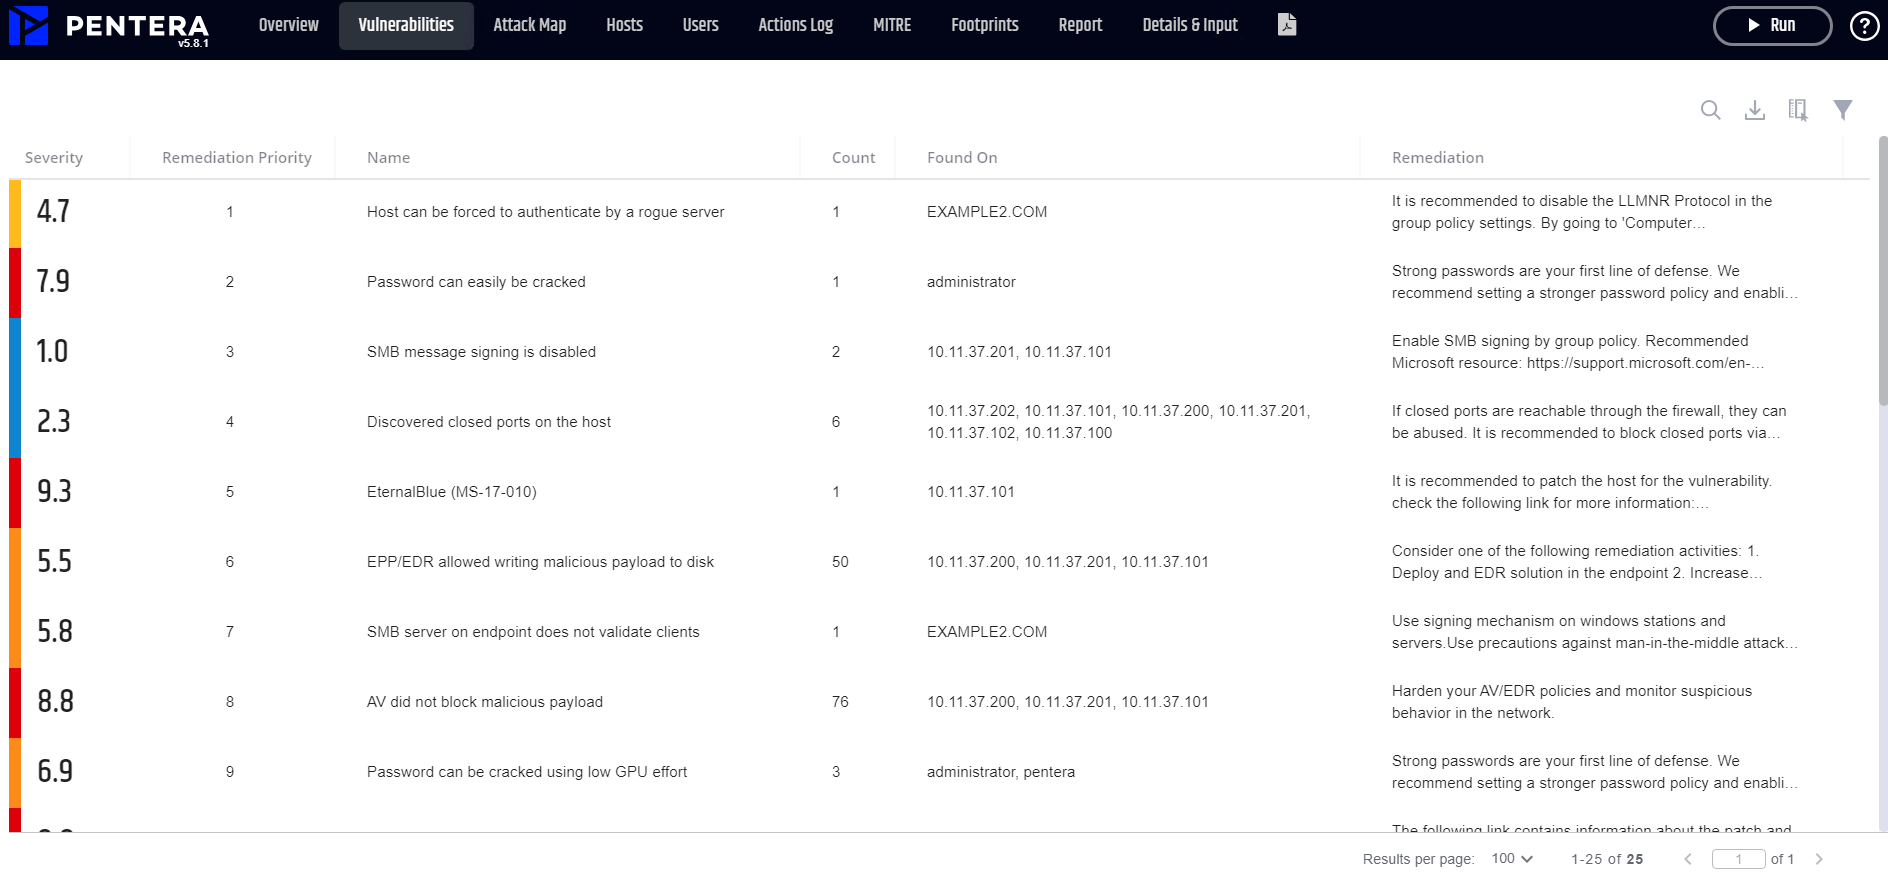The height and width of the screenshot is (877, 1888).
Task: Switch to the Attack Map tab
Action: 529,25
